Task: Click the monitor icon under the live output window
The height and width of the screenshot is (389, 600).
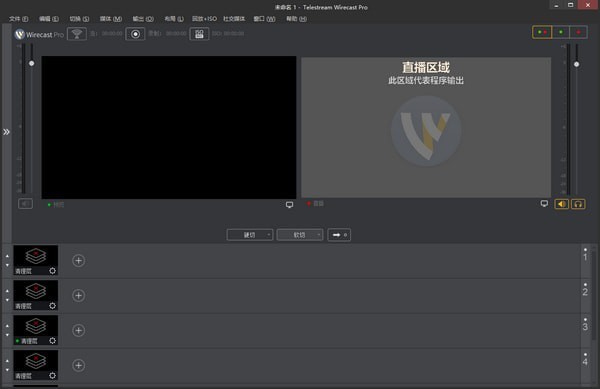Action: pos(544,203)
